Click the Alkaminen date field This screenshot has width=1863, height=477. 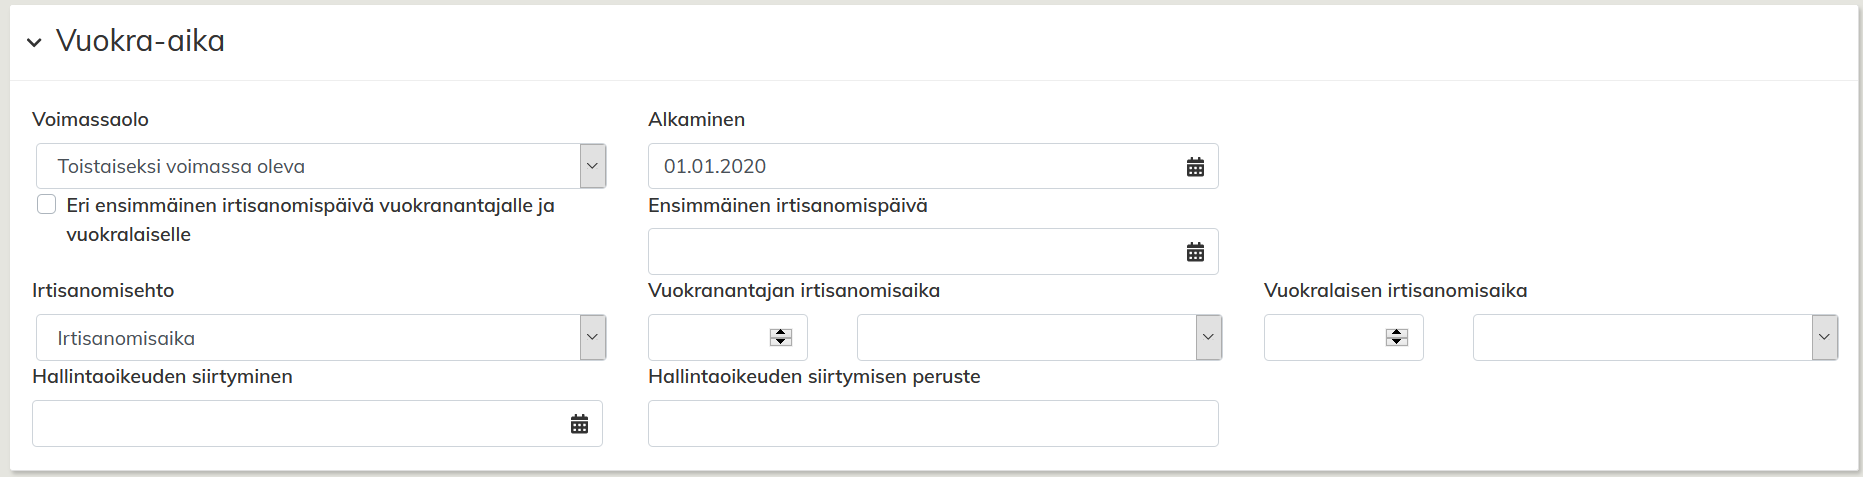910,167
